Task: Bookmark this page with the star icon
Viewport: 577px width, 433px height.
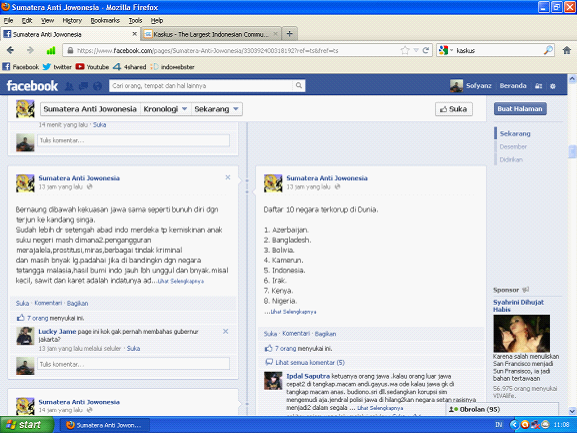Action: click(405, 50)
